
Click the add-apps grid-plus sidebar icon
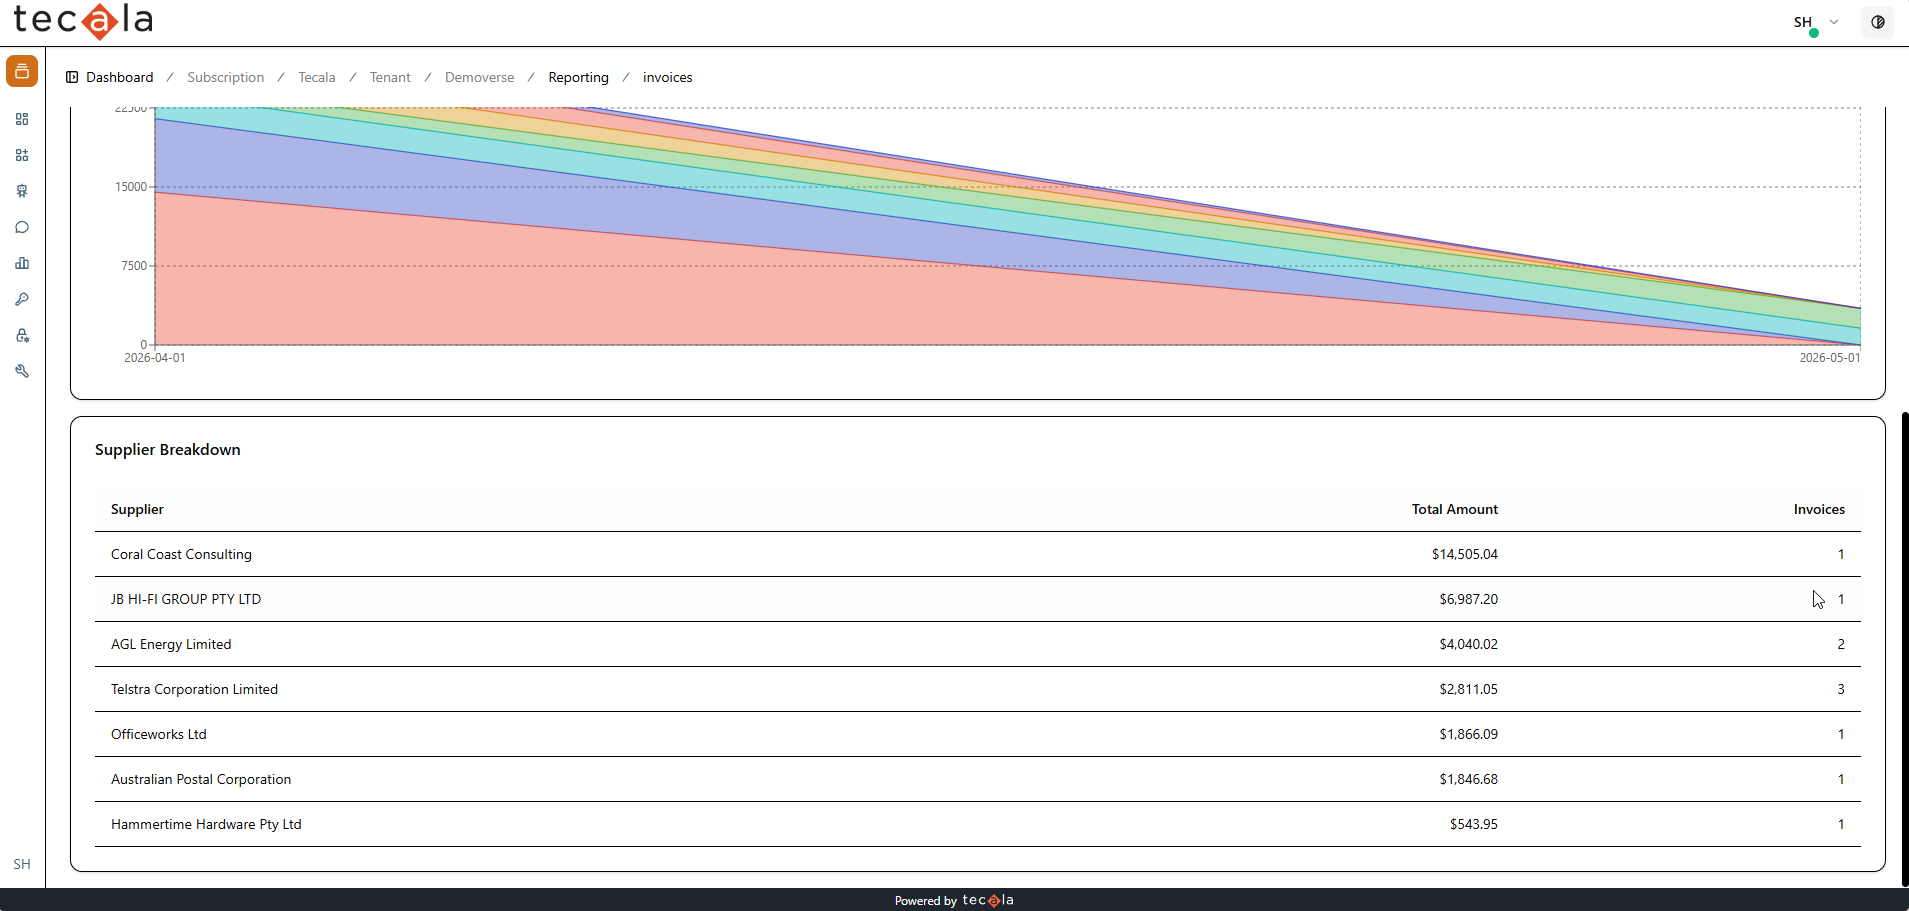pyautogui.click(x=22, y=155)
